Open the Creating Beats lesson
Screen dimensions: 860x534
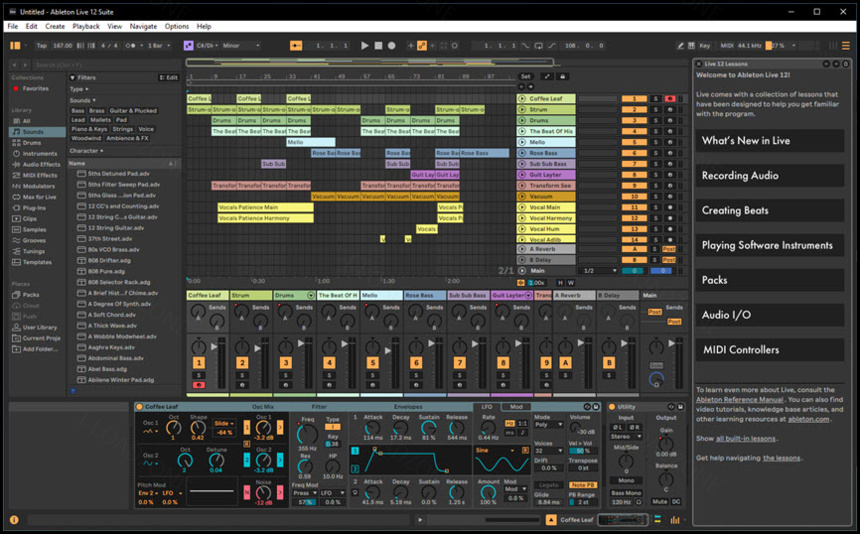point(770,211)
